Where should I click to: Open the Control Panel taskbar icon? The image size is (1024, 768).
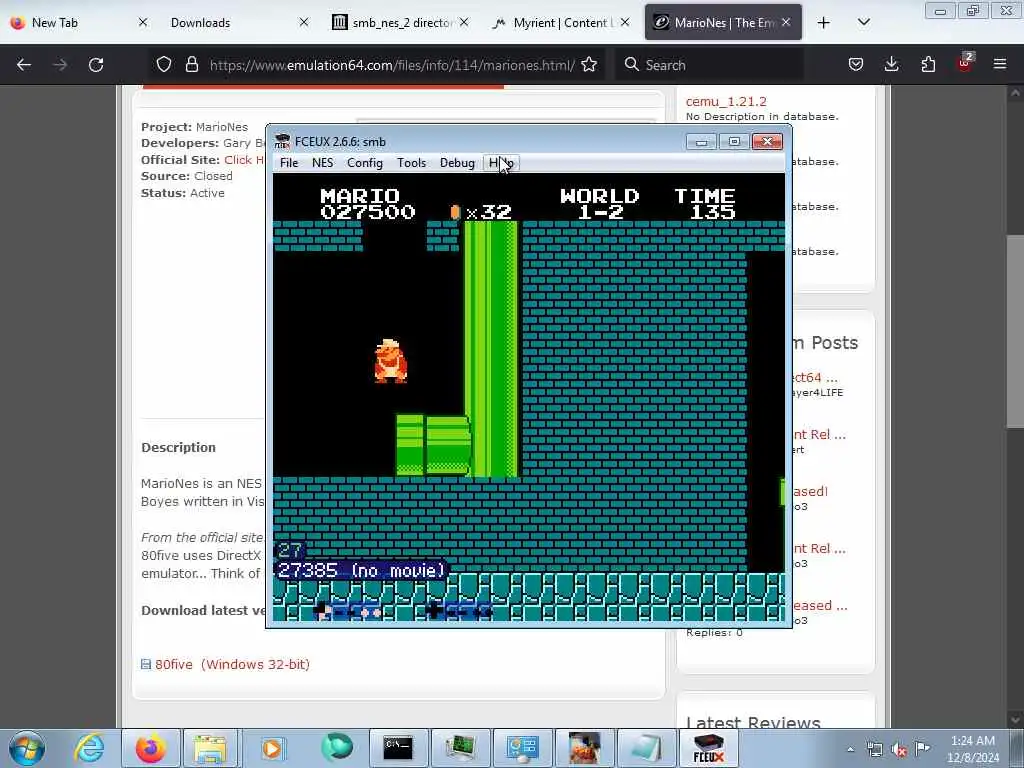(522, 748)
